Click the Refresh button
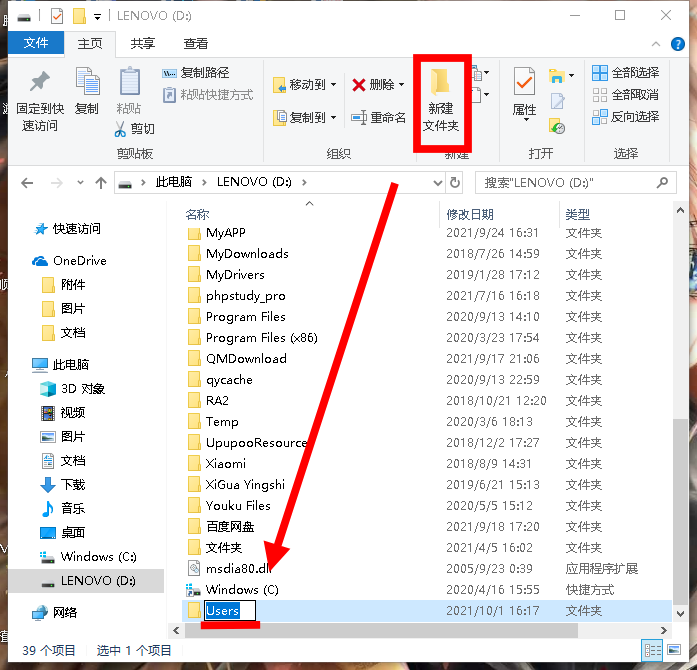Viewport: 697px width, 670px height. (x=455, y=183)
